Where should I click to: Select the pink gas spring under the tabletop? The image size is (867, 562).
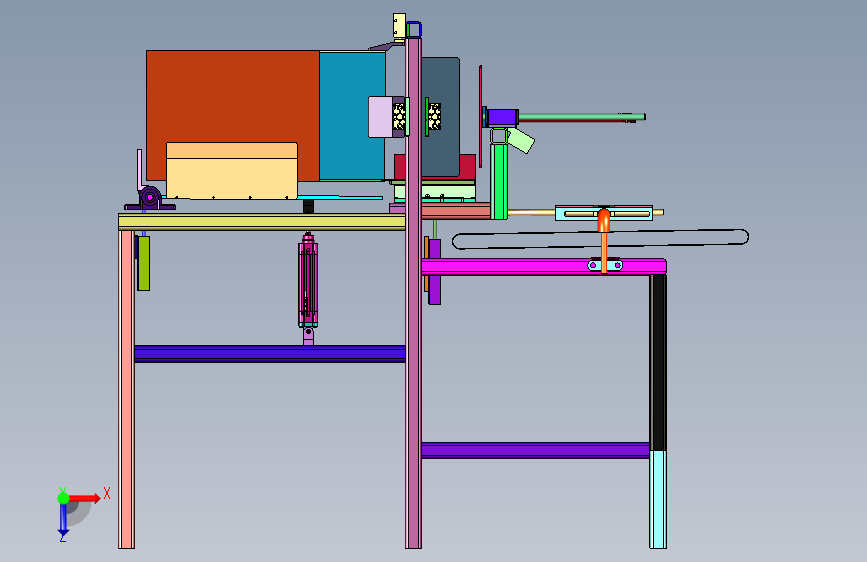(308, 279)
